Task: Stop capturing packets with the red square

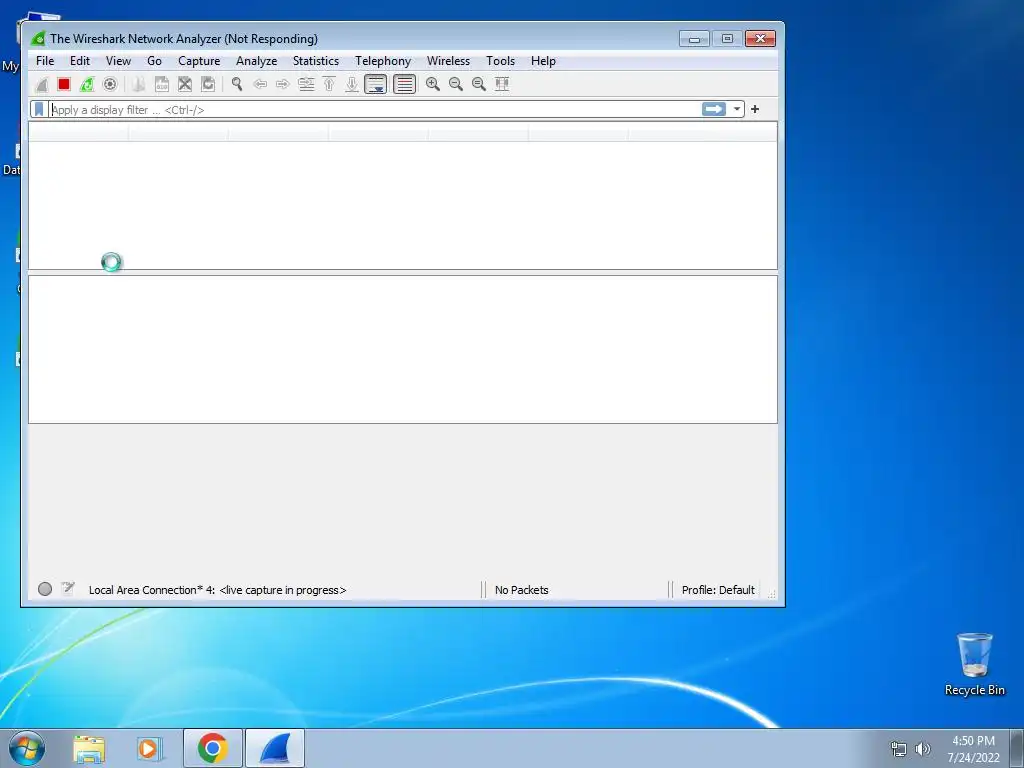Action: tap(64, 84)
